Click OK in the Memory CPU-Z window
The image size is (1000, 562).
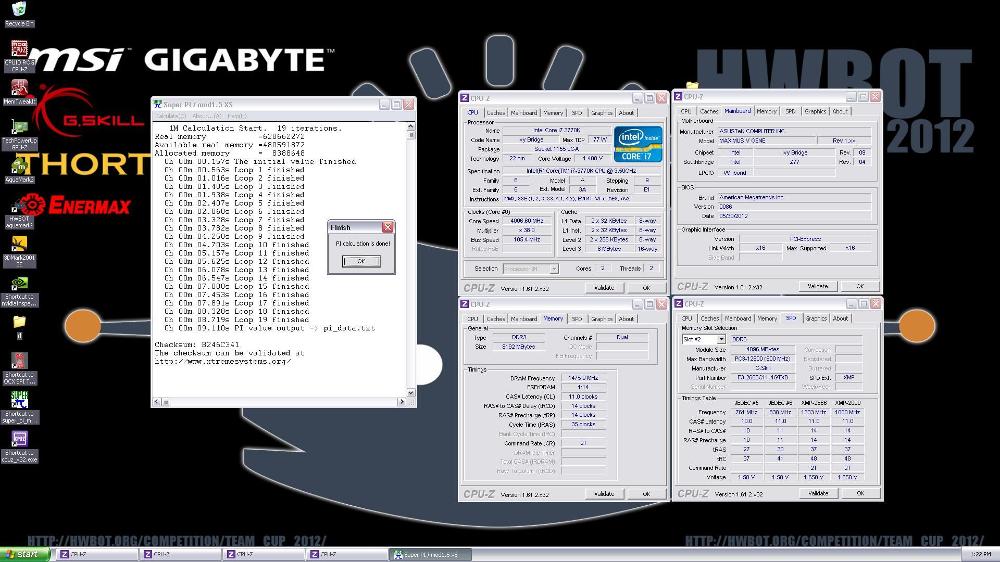point(645,494)
